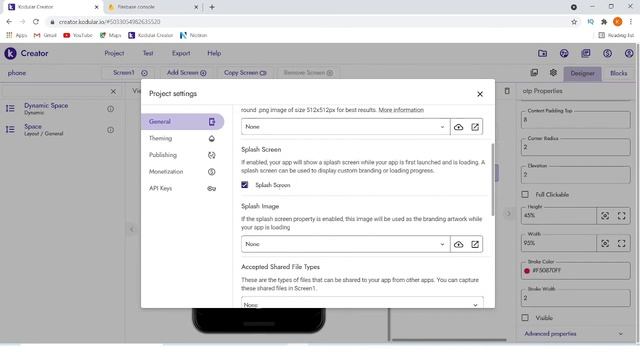Screen dimensions: 640x360
Task: Click the Remove Screen button
Action: click(308, 73)
